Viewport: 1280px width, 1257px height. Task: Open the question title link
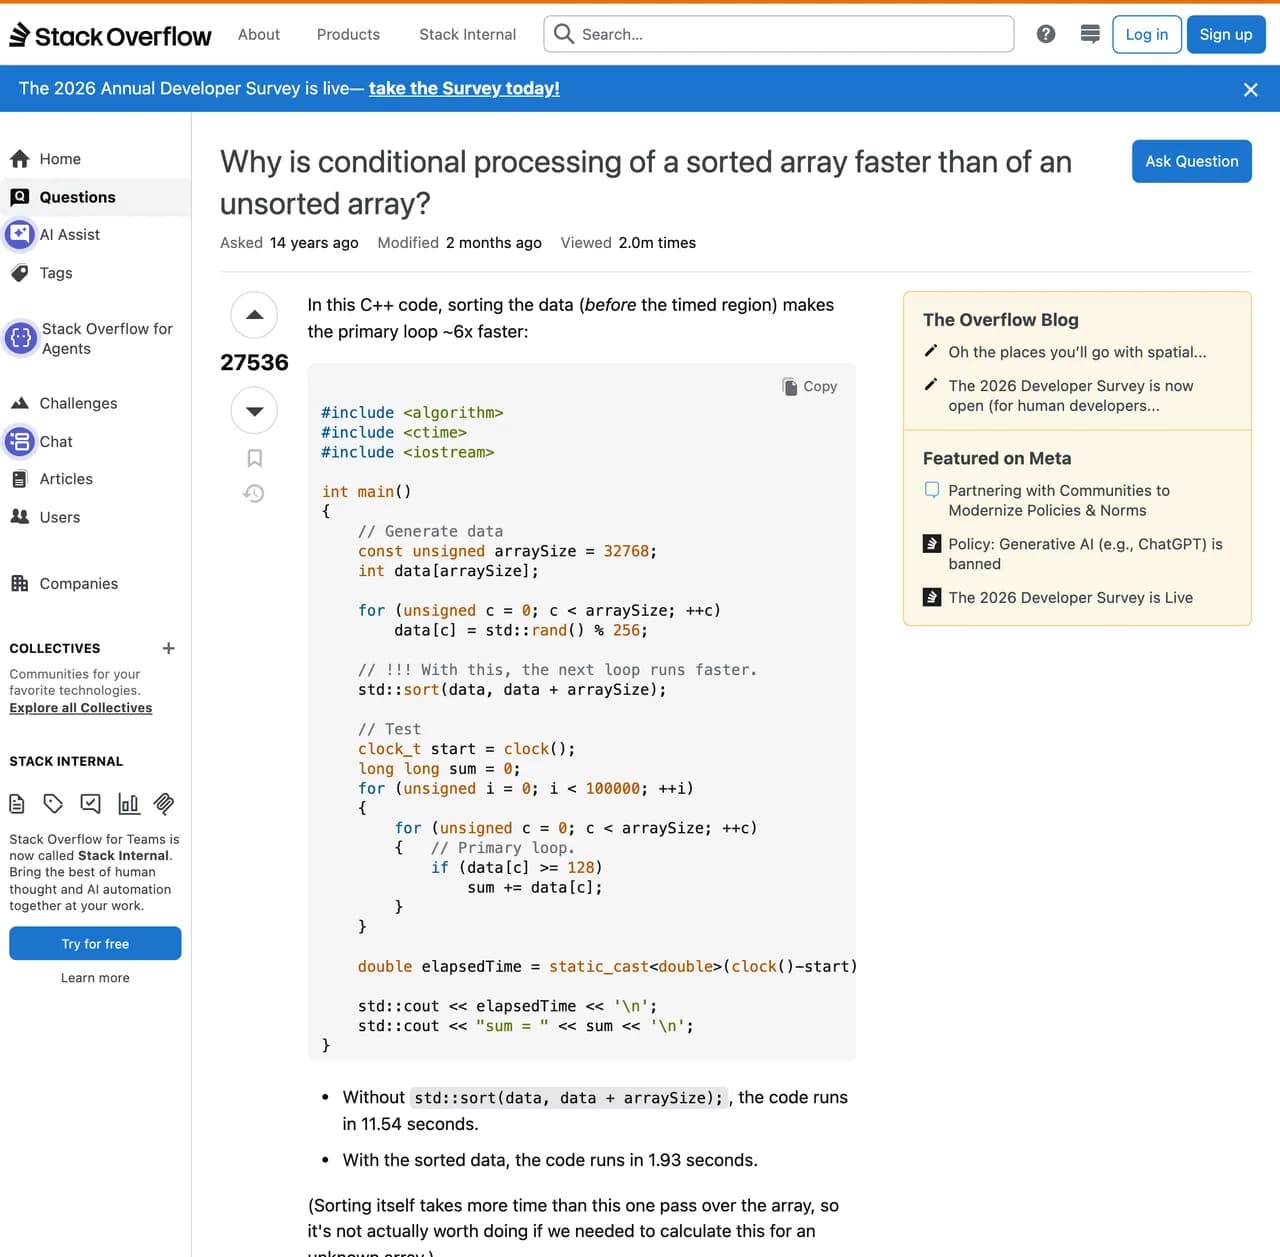(x=645, y=182)
